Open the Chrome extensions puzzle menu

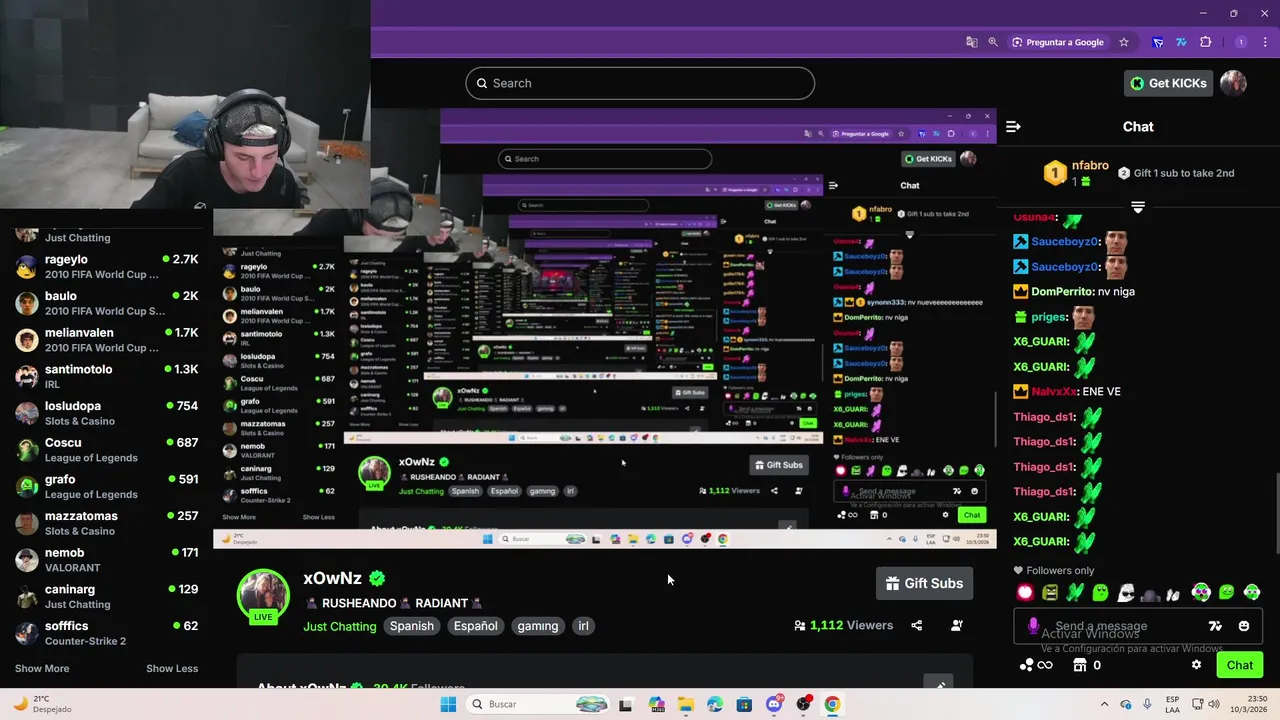(x=1205, y=42)
